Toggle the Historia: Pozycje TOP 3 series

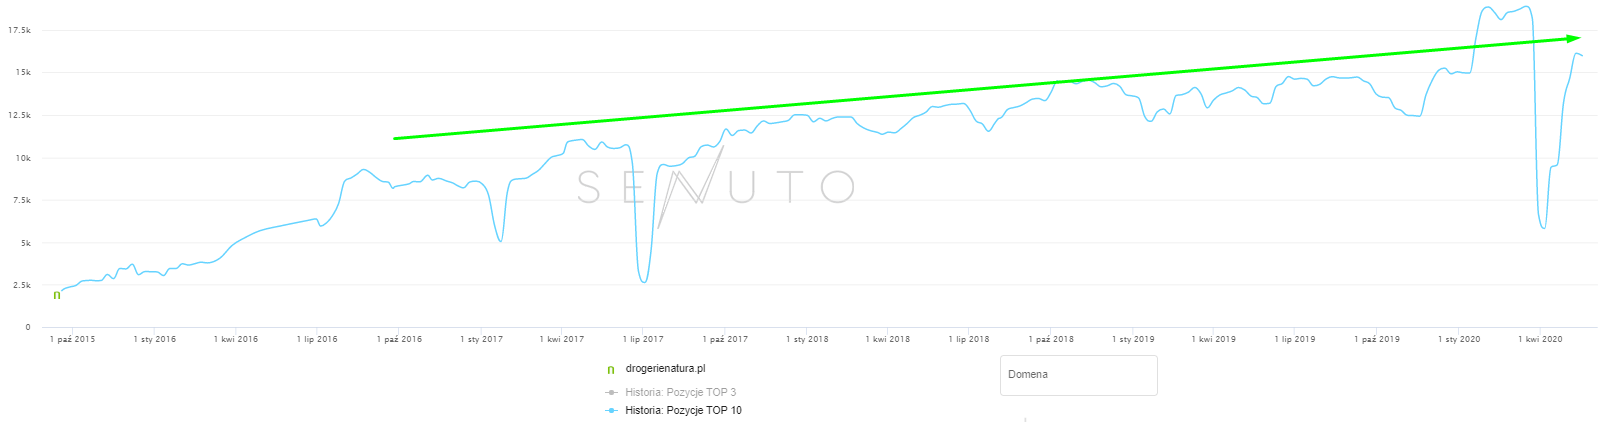[x=680, y=392]
